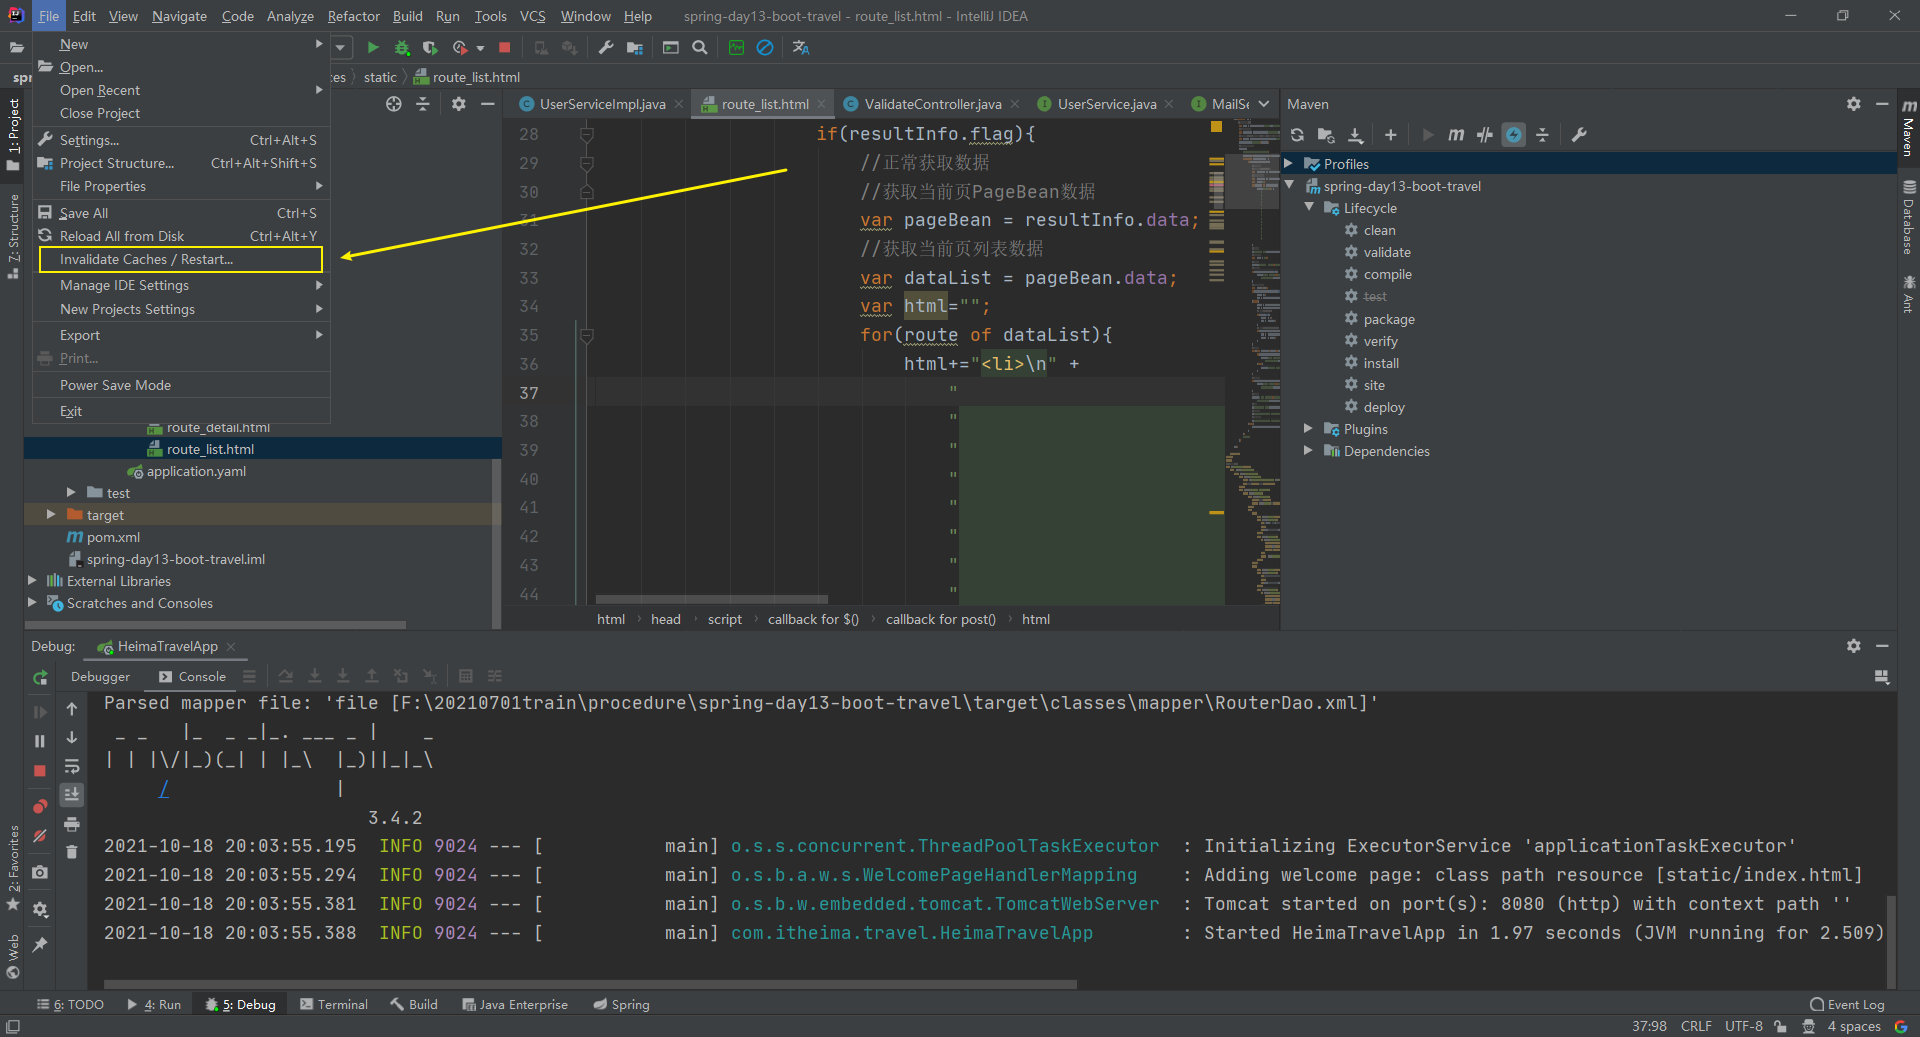Click the Clear All trash icon in console
This screenshot has height=1037, width=1920.
(x=72, y=852)
